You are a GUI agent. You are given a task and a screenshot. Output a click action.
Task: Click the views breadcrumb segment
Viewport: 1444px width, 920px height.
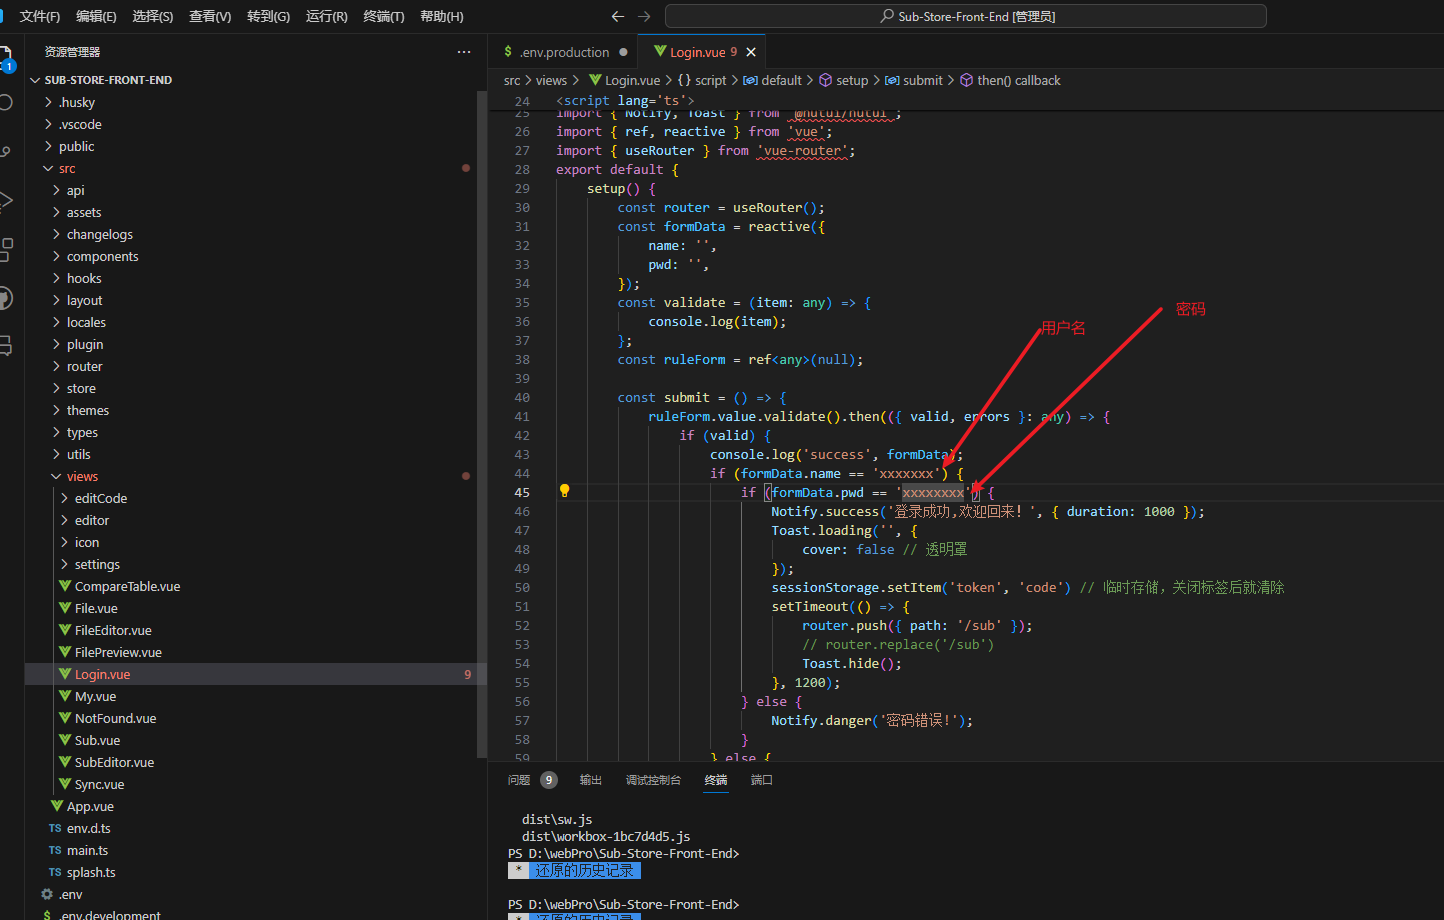click(551, 80)
